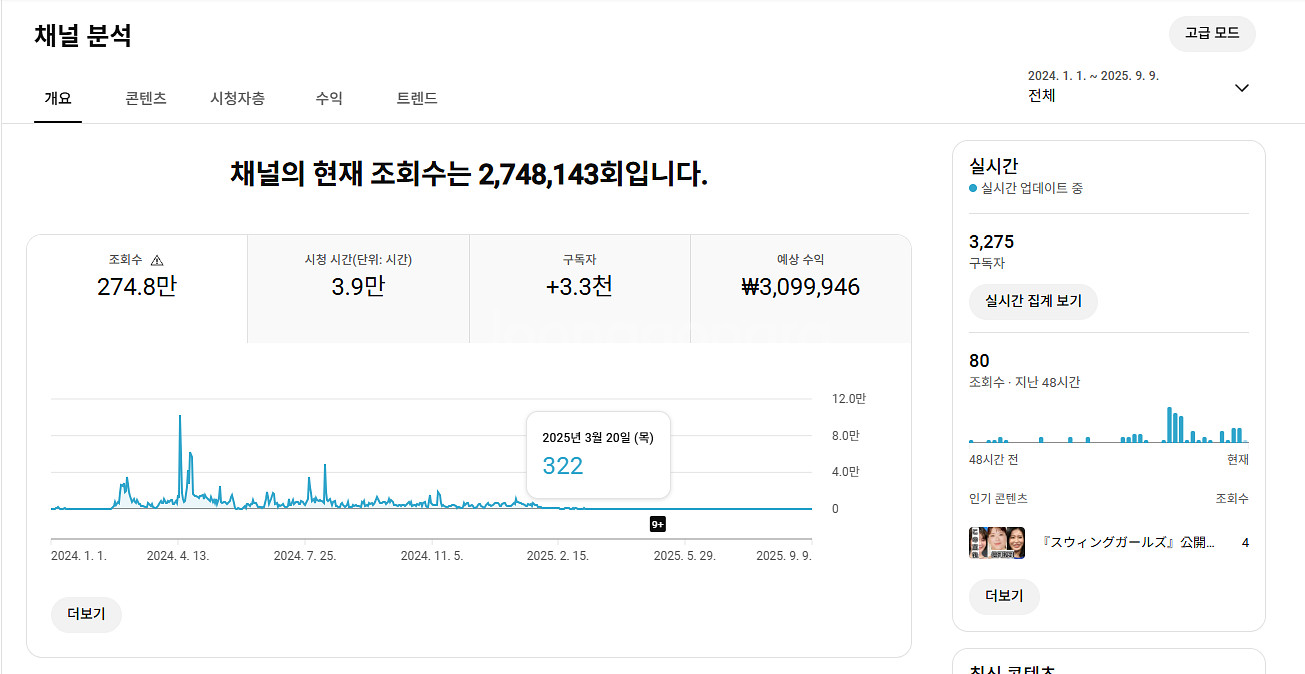Click the 실시간 업데이트 중 status text

point(1032,188)
